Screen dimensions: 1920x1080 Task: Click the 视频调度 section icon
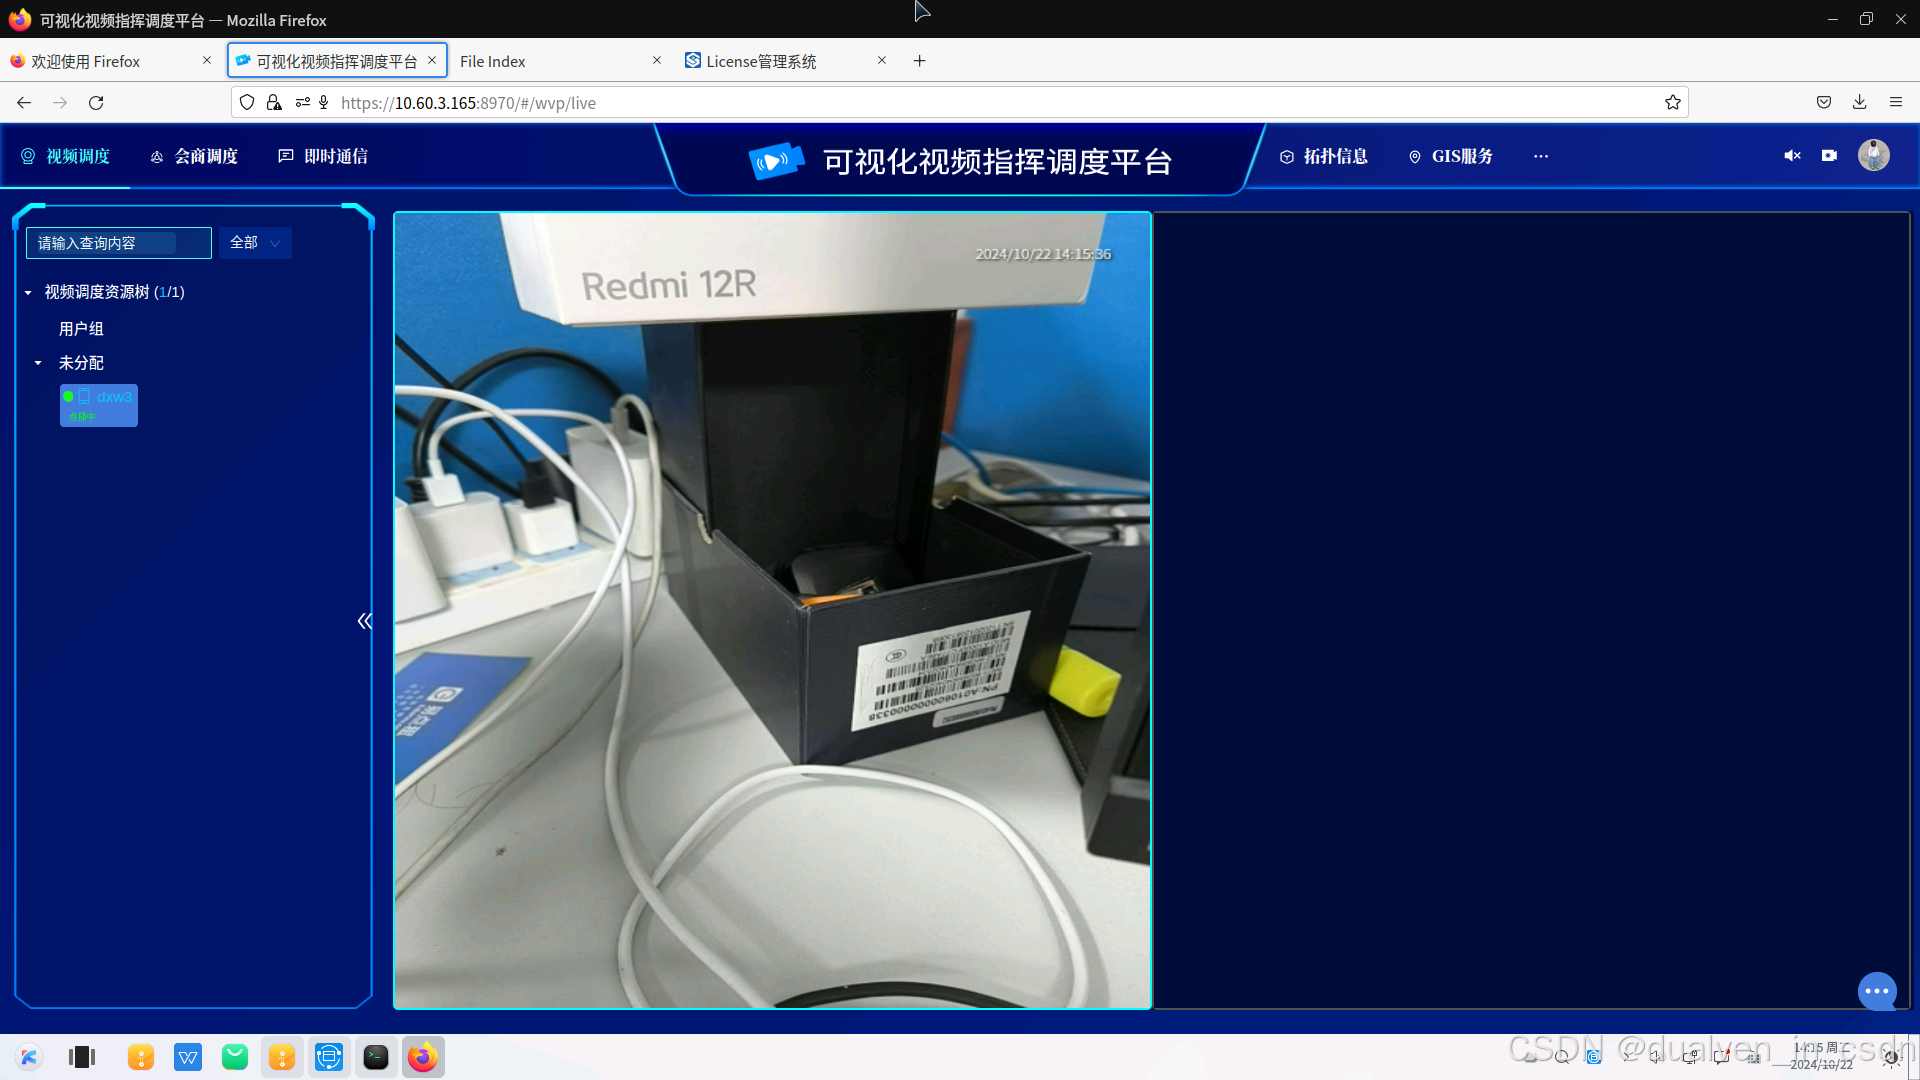(27, 155)
